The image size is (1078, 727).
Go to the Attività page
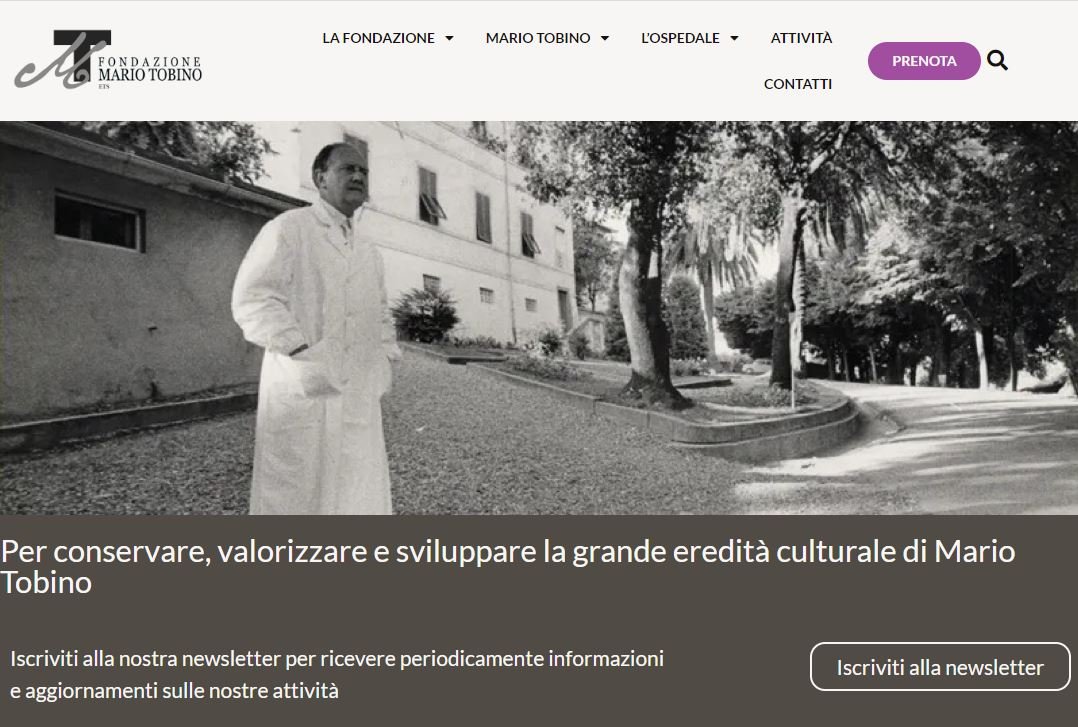click(x=801, y=38)
